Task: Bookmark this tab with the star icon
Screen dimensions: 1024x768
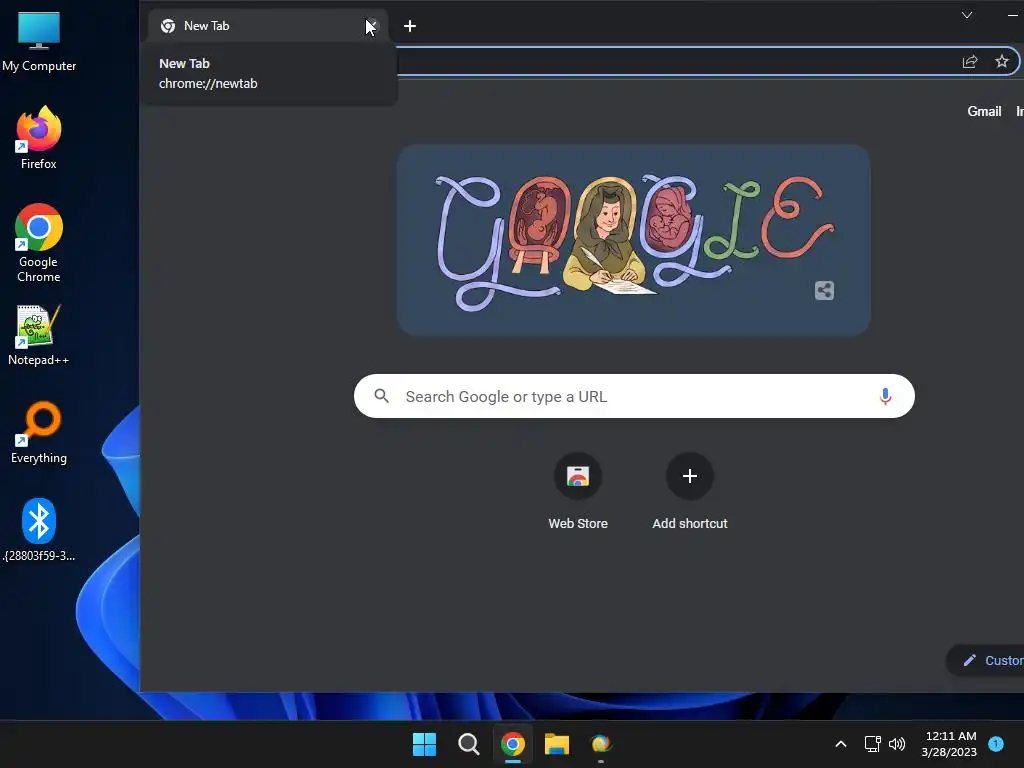Action: (1002, 61)
